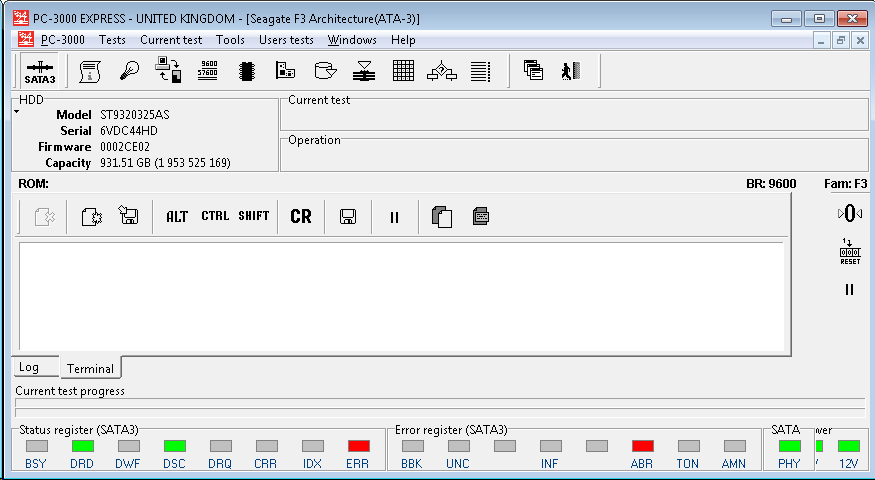Click the green PHY SATA indicator

(x=790, y=446)
